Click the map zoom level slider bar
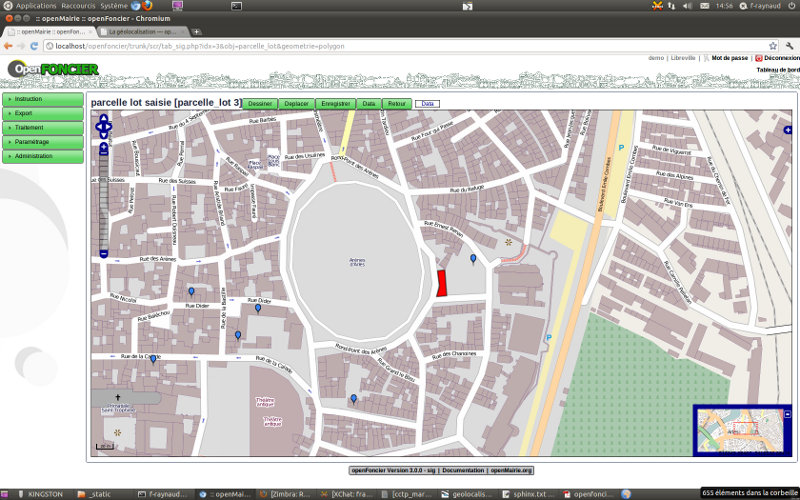The width and height of the screenshot is (800, 500). [x=103, y=200]
